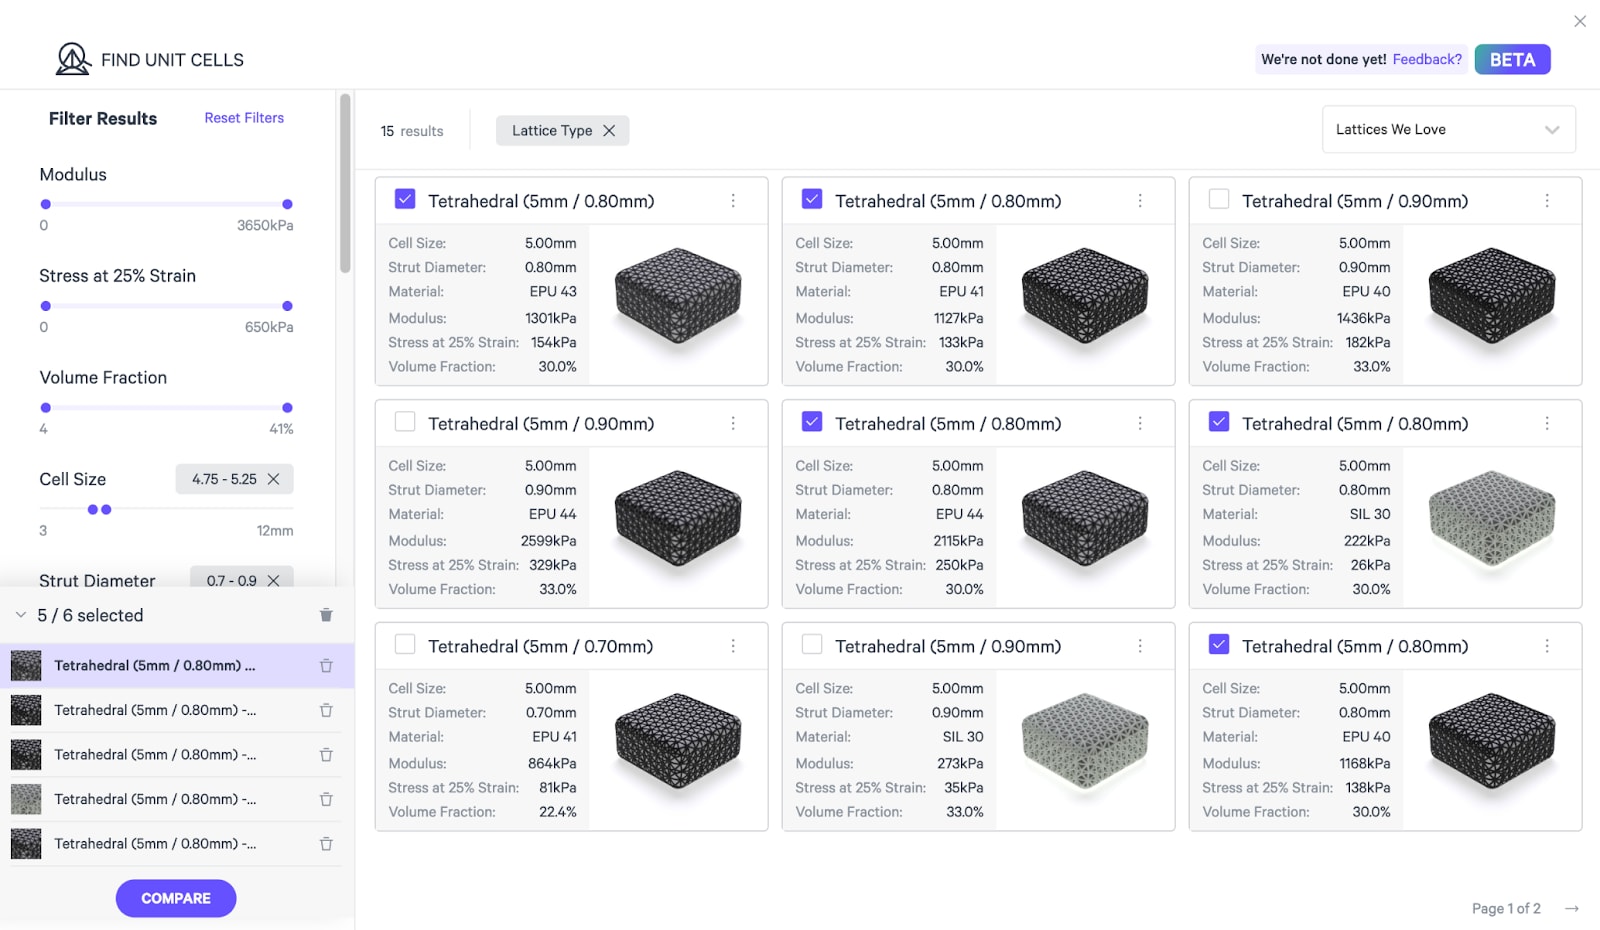This screenshot has height=930, width=1600.
Task: Select the last Tetrahedral item in the selection list
Action: click(155, 844)
